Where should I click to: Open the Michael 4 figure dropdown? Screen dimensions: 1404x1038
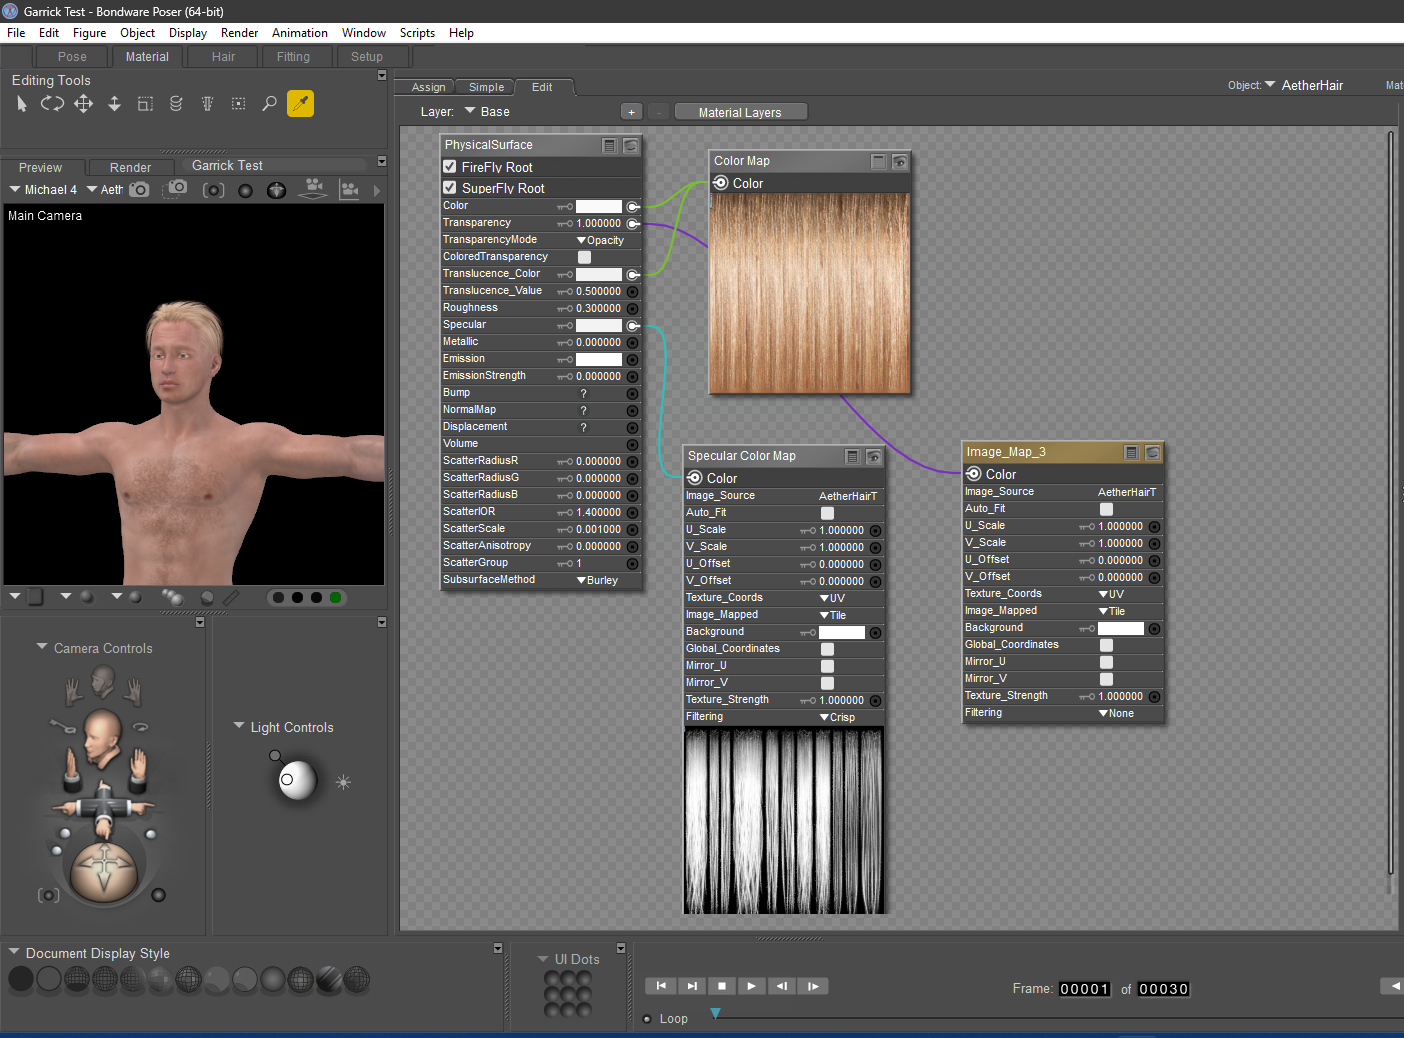[43, 190]
